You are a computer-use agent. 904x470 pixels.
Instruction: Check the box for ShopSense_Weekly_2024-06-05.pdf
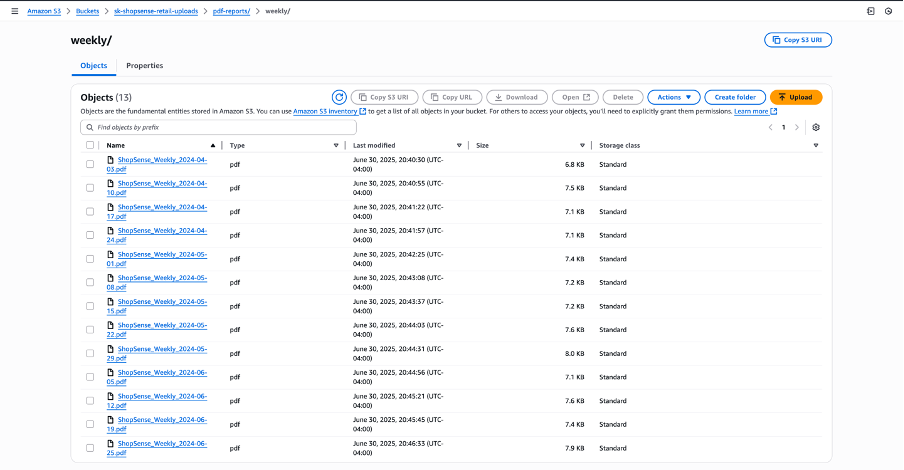point(90,377)
